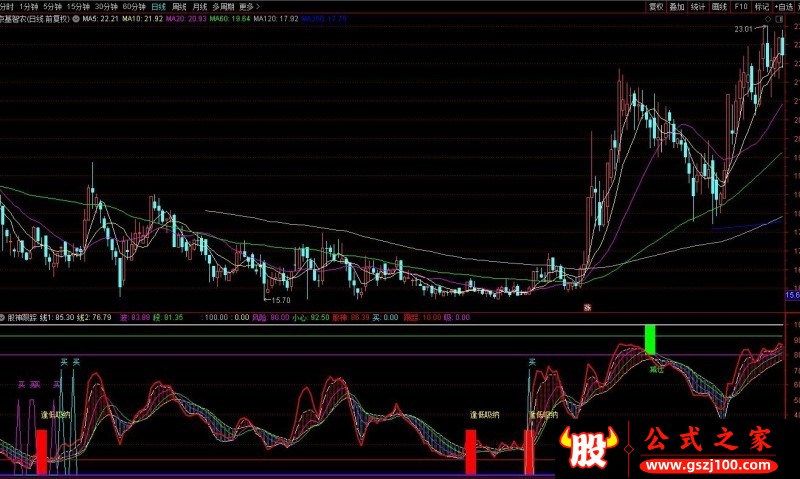This screenshot has width=800, height=479.
Task: Switch to the 30分钟 period tab
Action: 106,7
